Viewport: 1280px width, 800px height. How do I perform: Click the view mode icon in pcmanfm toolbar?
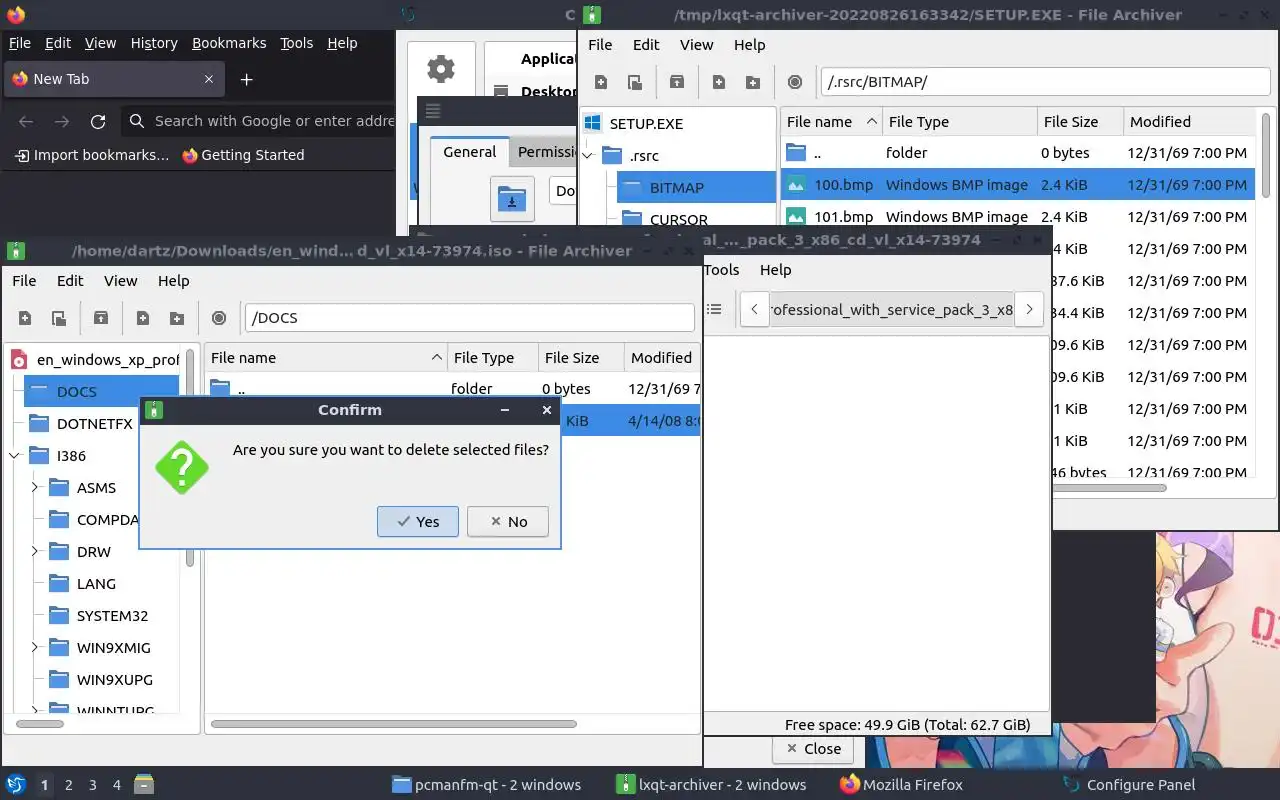tap(714, 309)
